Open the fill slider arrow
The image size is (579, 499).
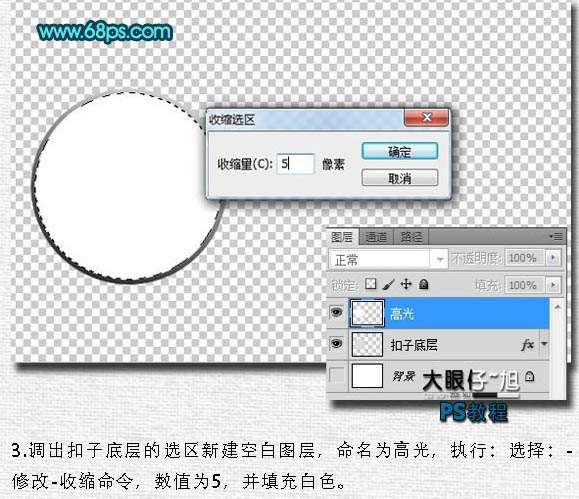pyautogui.click(x=553, y=285)
